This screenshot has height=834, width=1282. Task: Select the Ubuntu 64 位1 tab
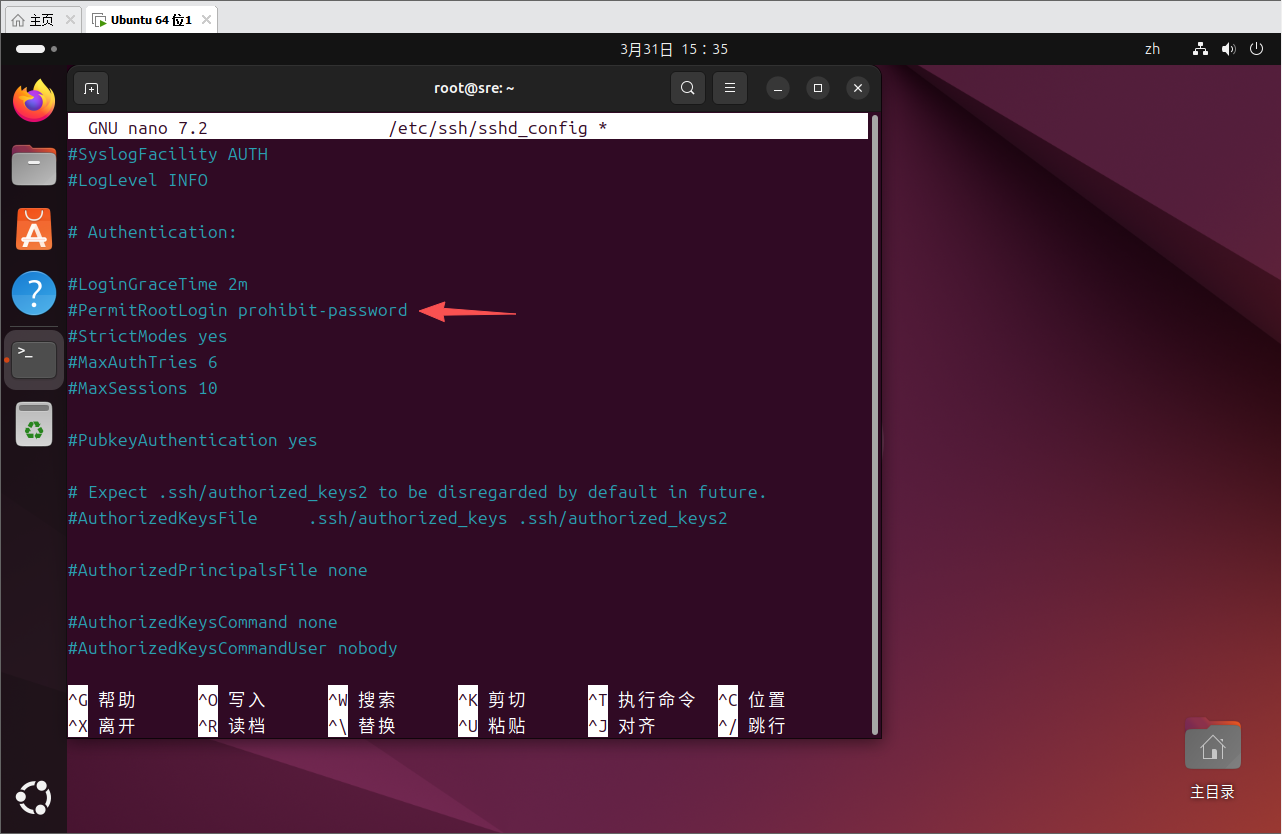pos(152,19)
